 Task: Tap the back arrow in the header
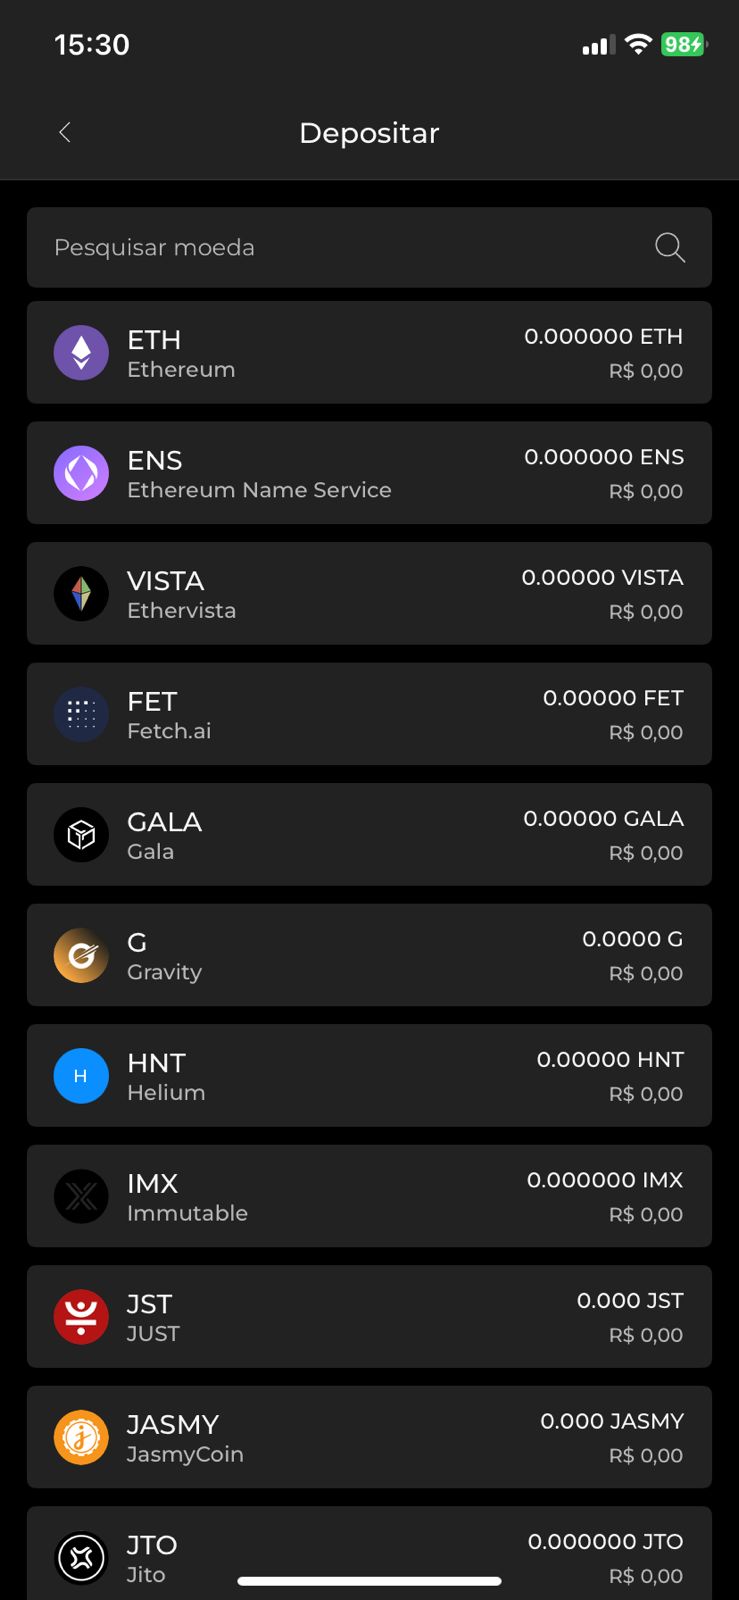point(65,132)
